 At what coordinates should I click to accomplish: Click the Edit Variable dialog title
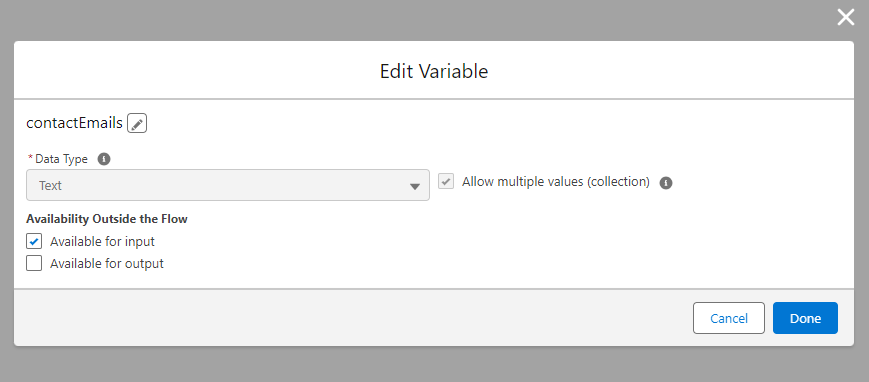(x=434, y=72)
